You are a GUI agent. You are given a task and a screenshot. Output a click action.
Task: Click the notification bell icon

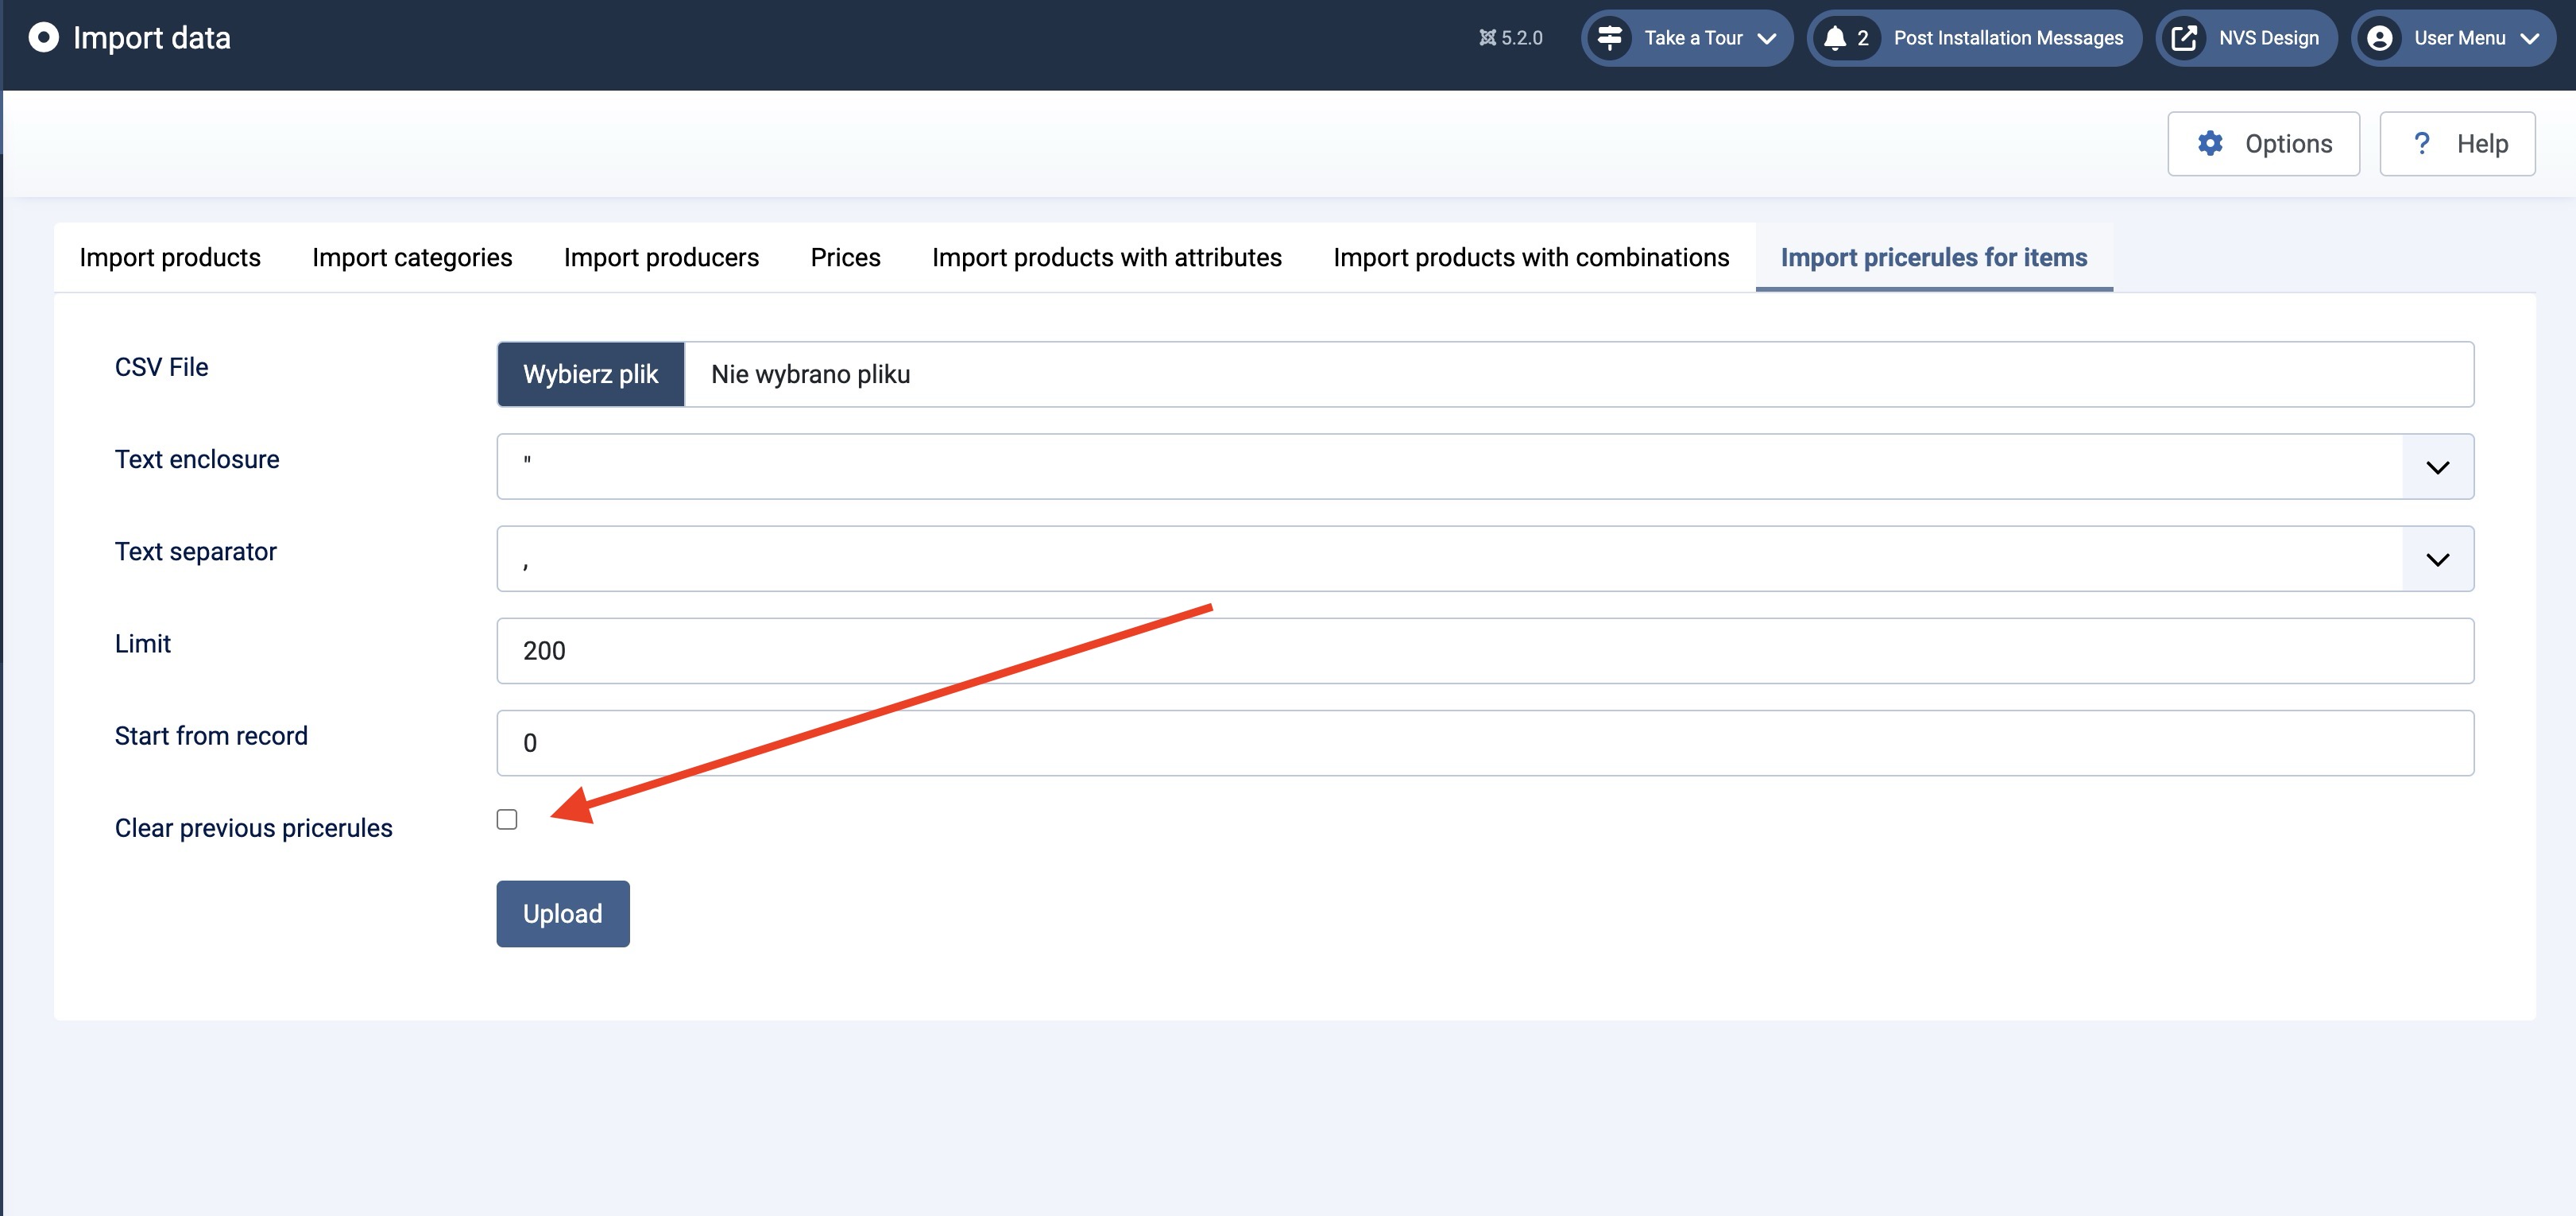coord(1834,38)
